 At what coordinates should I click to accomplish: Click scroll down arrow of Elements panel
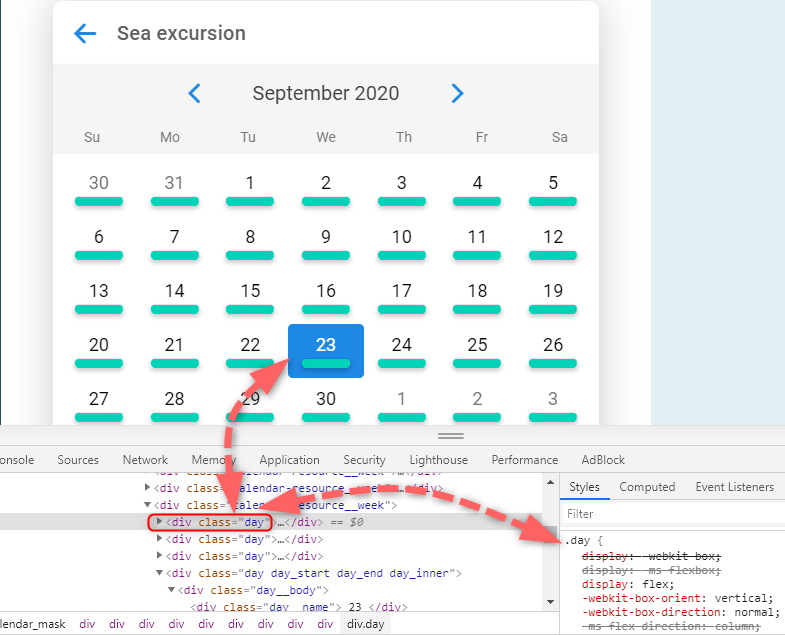(550, 602)
